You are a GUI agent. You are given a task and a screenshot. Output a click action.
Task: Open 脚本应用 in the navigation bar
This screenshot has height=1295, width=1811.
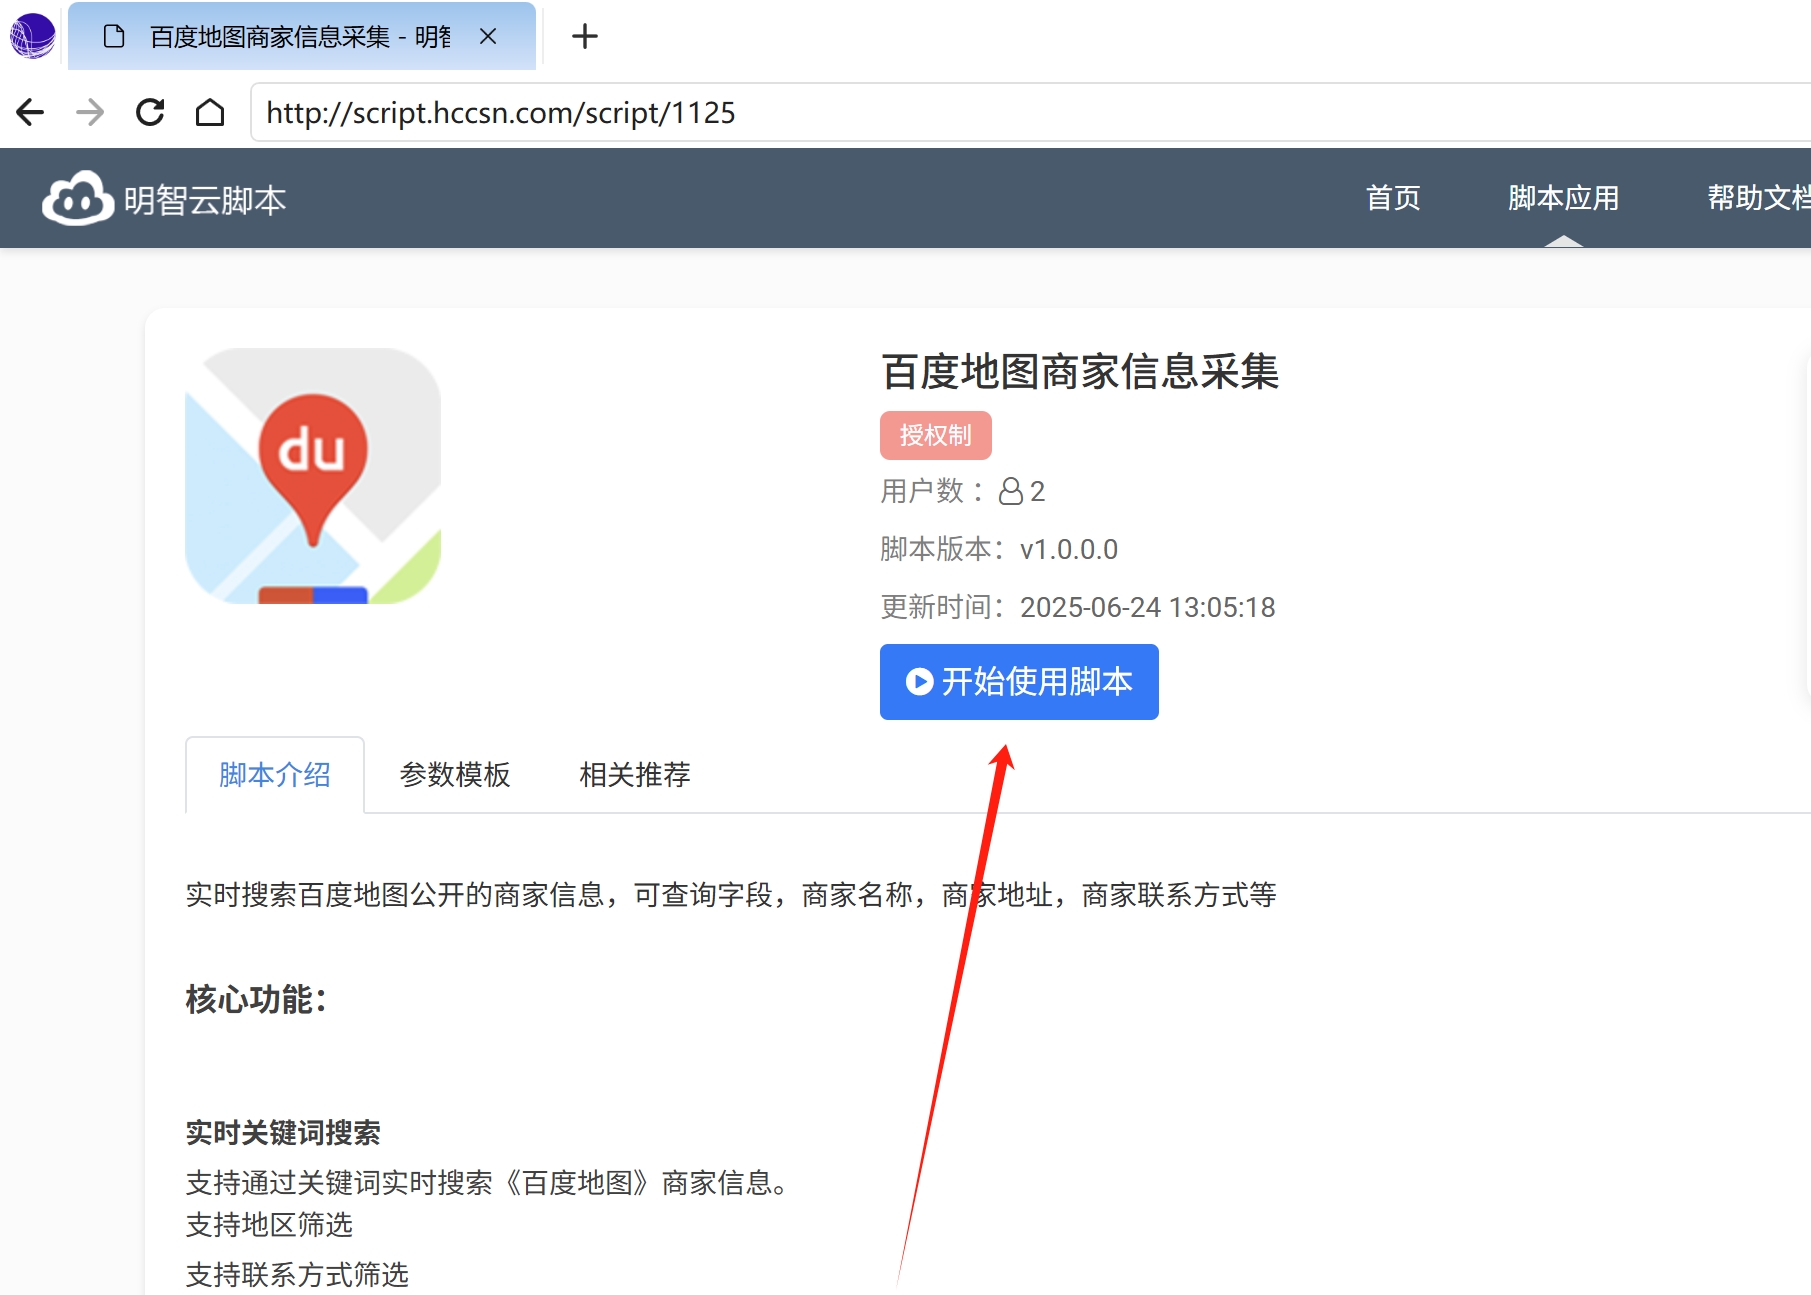tap(1563, 198)
